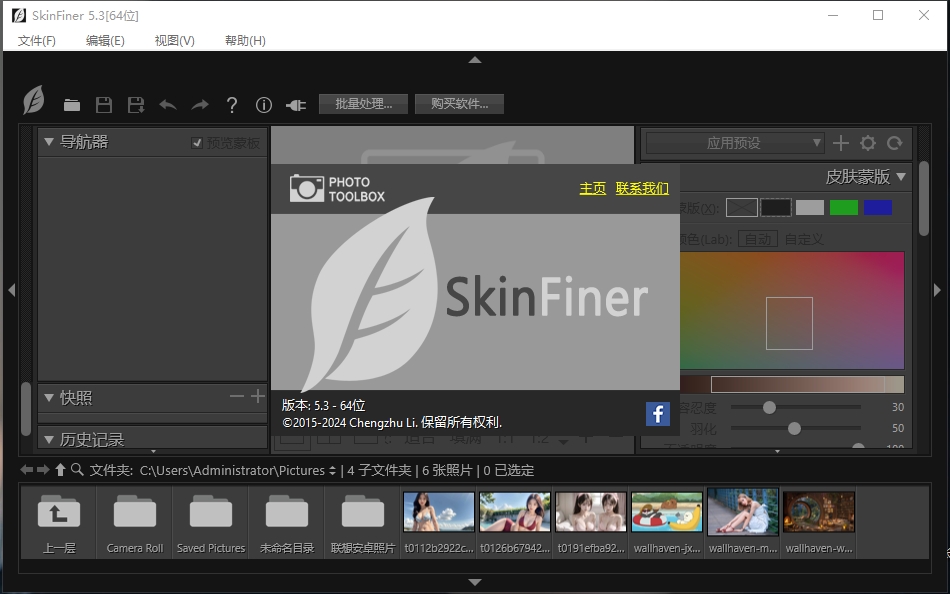
Task: Click the question mark help icon
Action: (x=232, y=105)
